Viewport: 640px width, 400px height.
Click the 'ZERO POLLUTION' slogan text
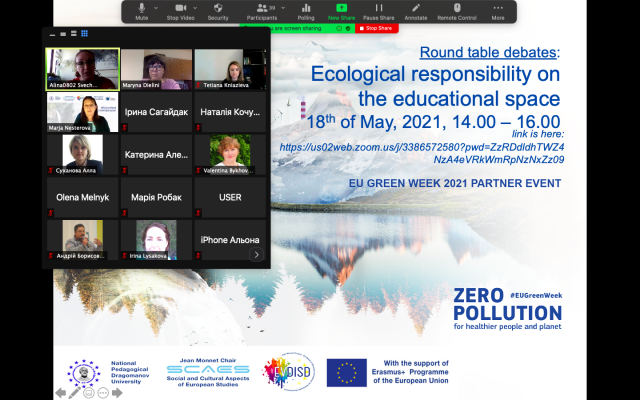click(507, 304)
